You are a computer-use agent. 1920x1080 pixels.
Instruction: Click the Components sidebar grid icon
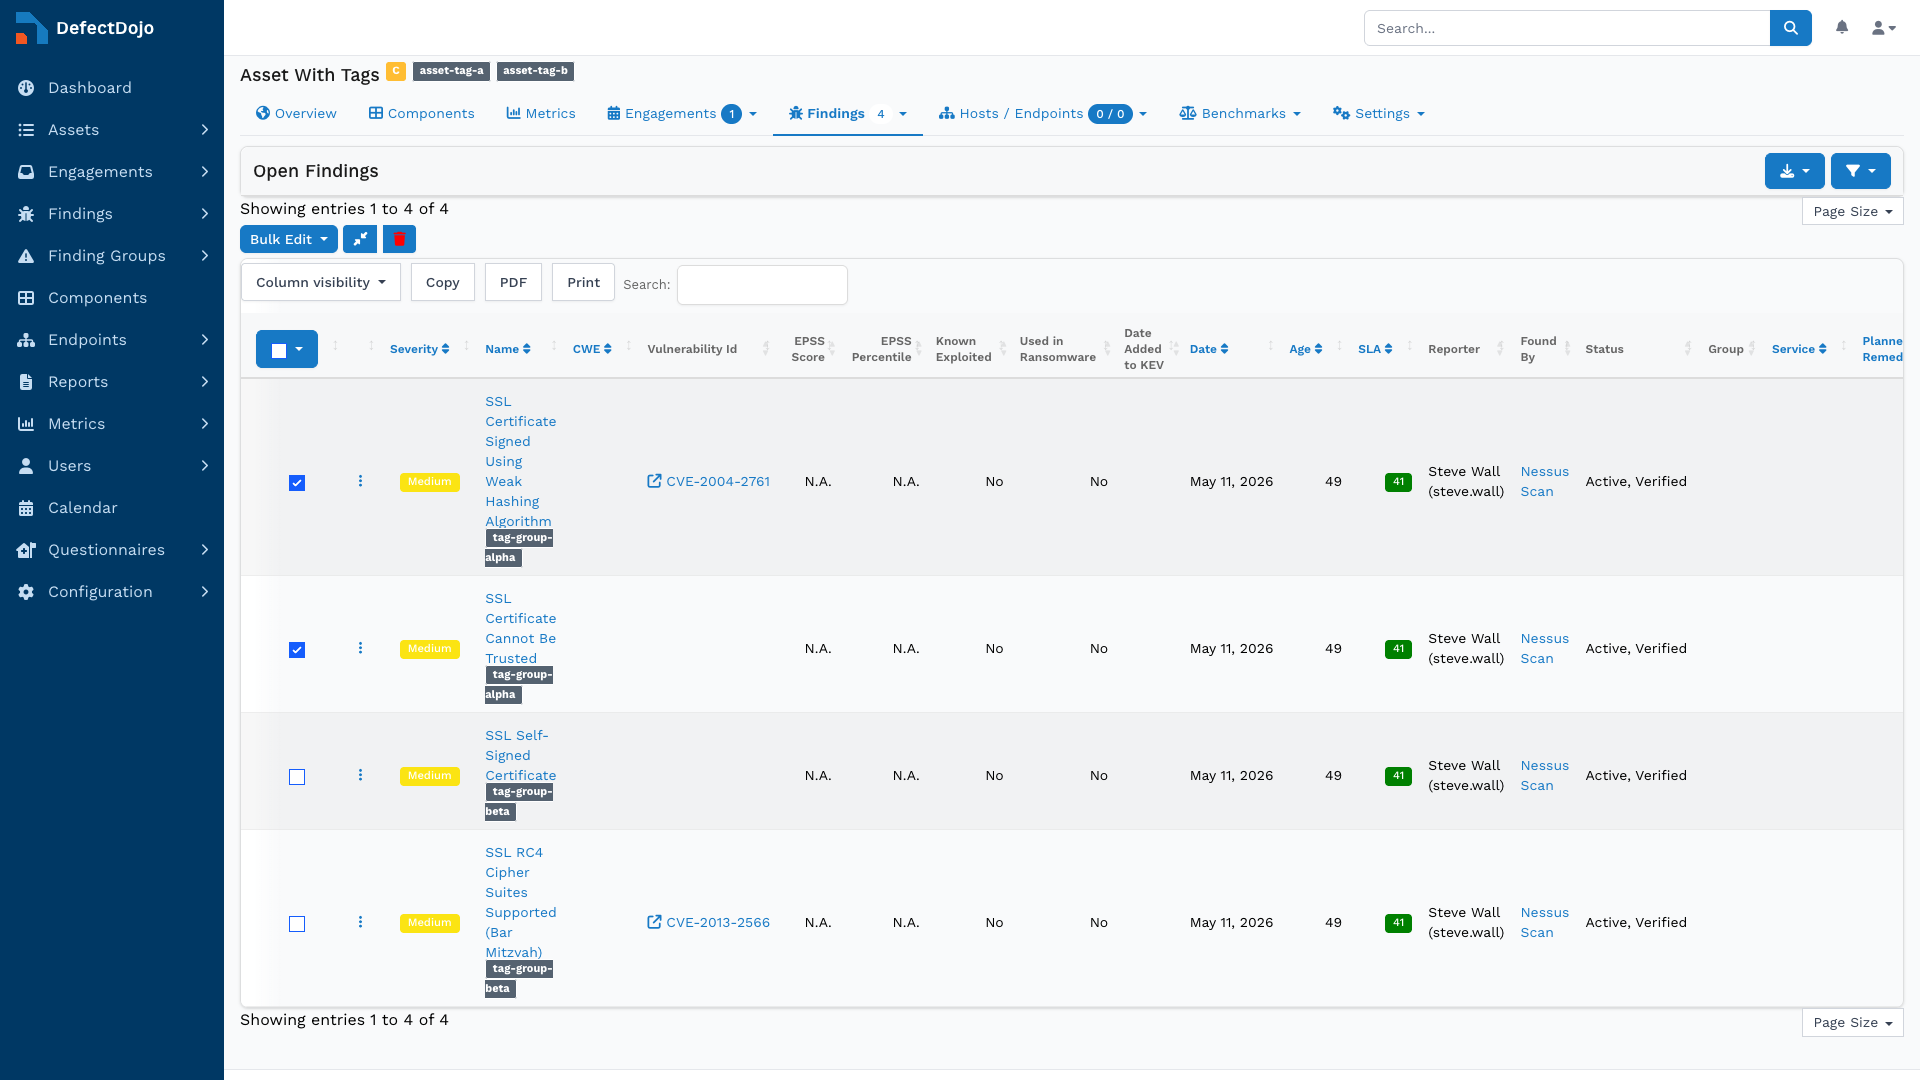tap(26, 298)
